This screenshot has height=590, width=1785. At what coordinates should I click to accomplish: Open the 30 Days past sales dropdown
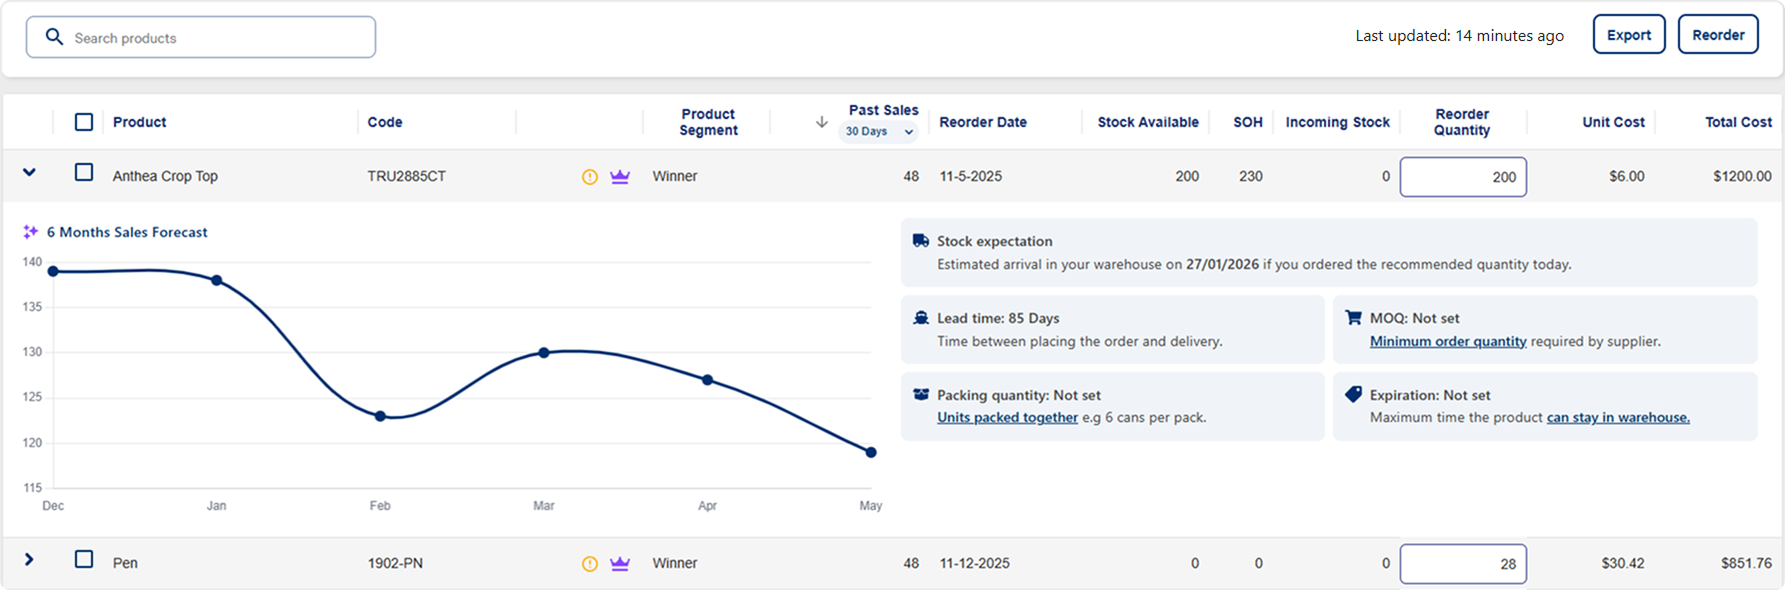(879, 132)
